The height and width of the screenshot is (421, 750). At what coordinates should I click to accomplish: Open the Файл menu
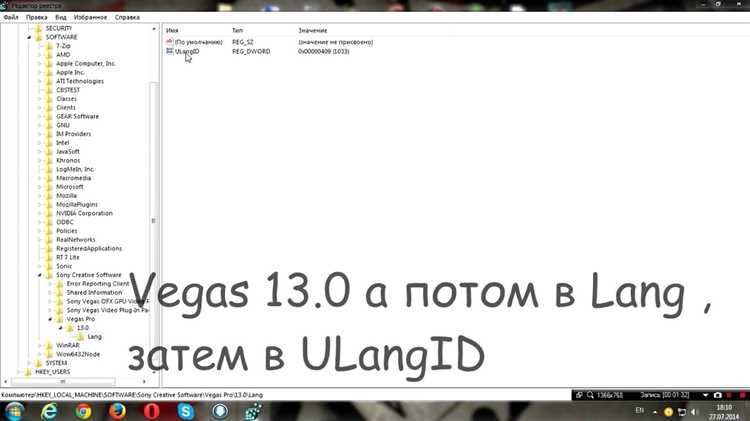[10, 17]
